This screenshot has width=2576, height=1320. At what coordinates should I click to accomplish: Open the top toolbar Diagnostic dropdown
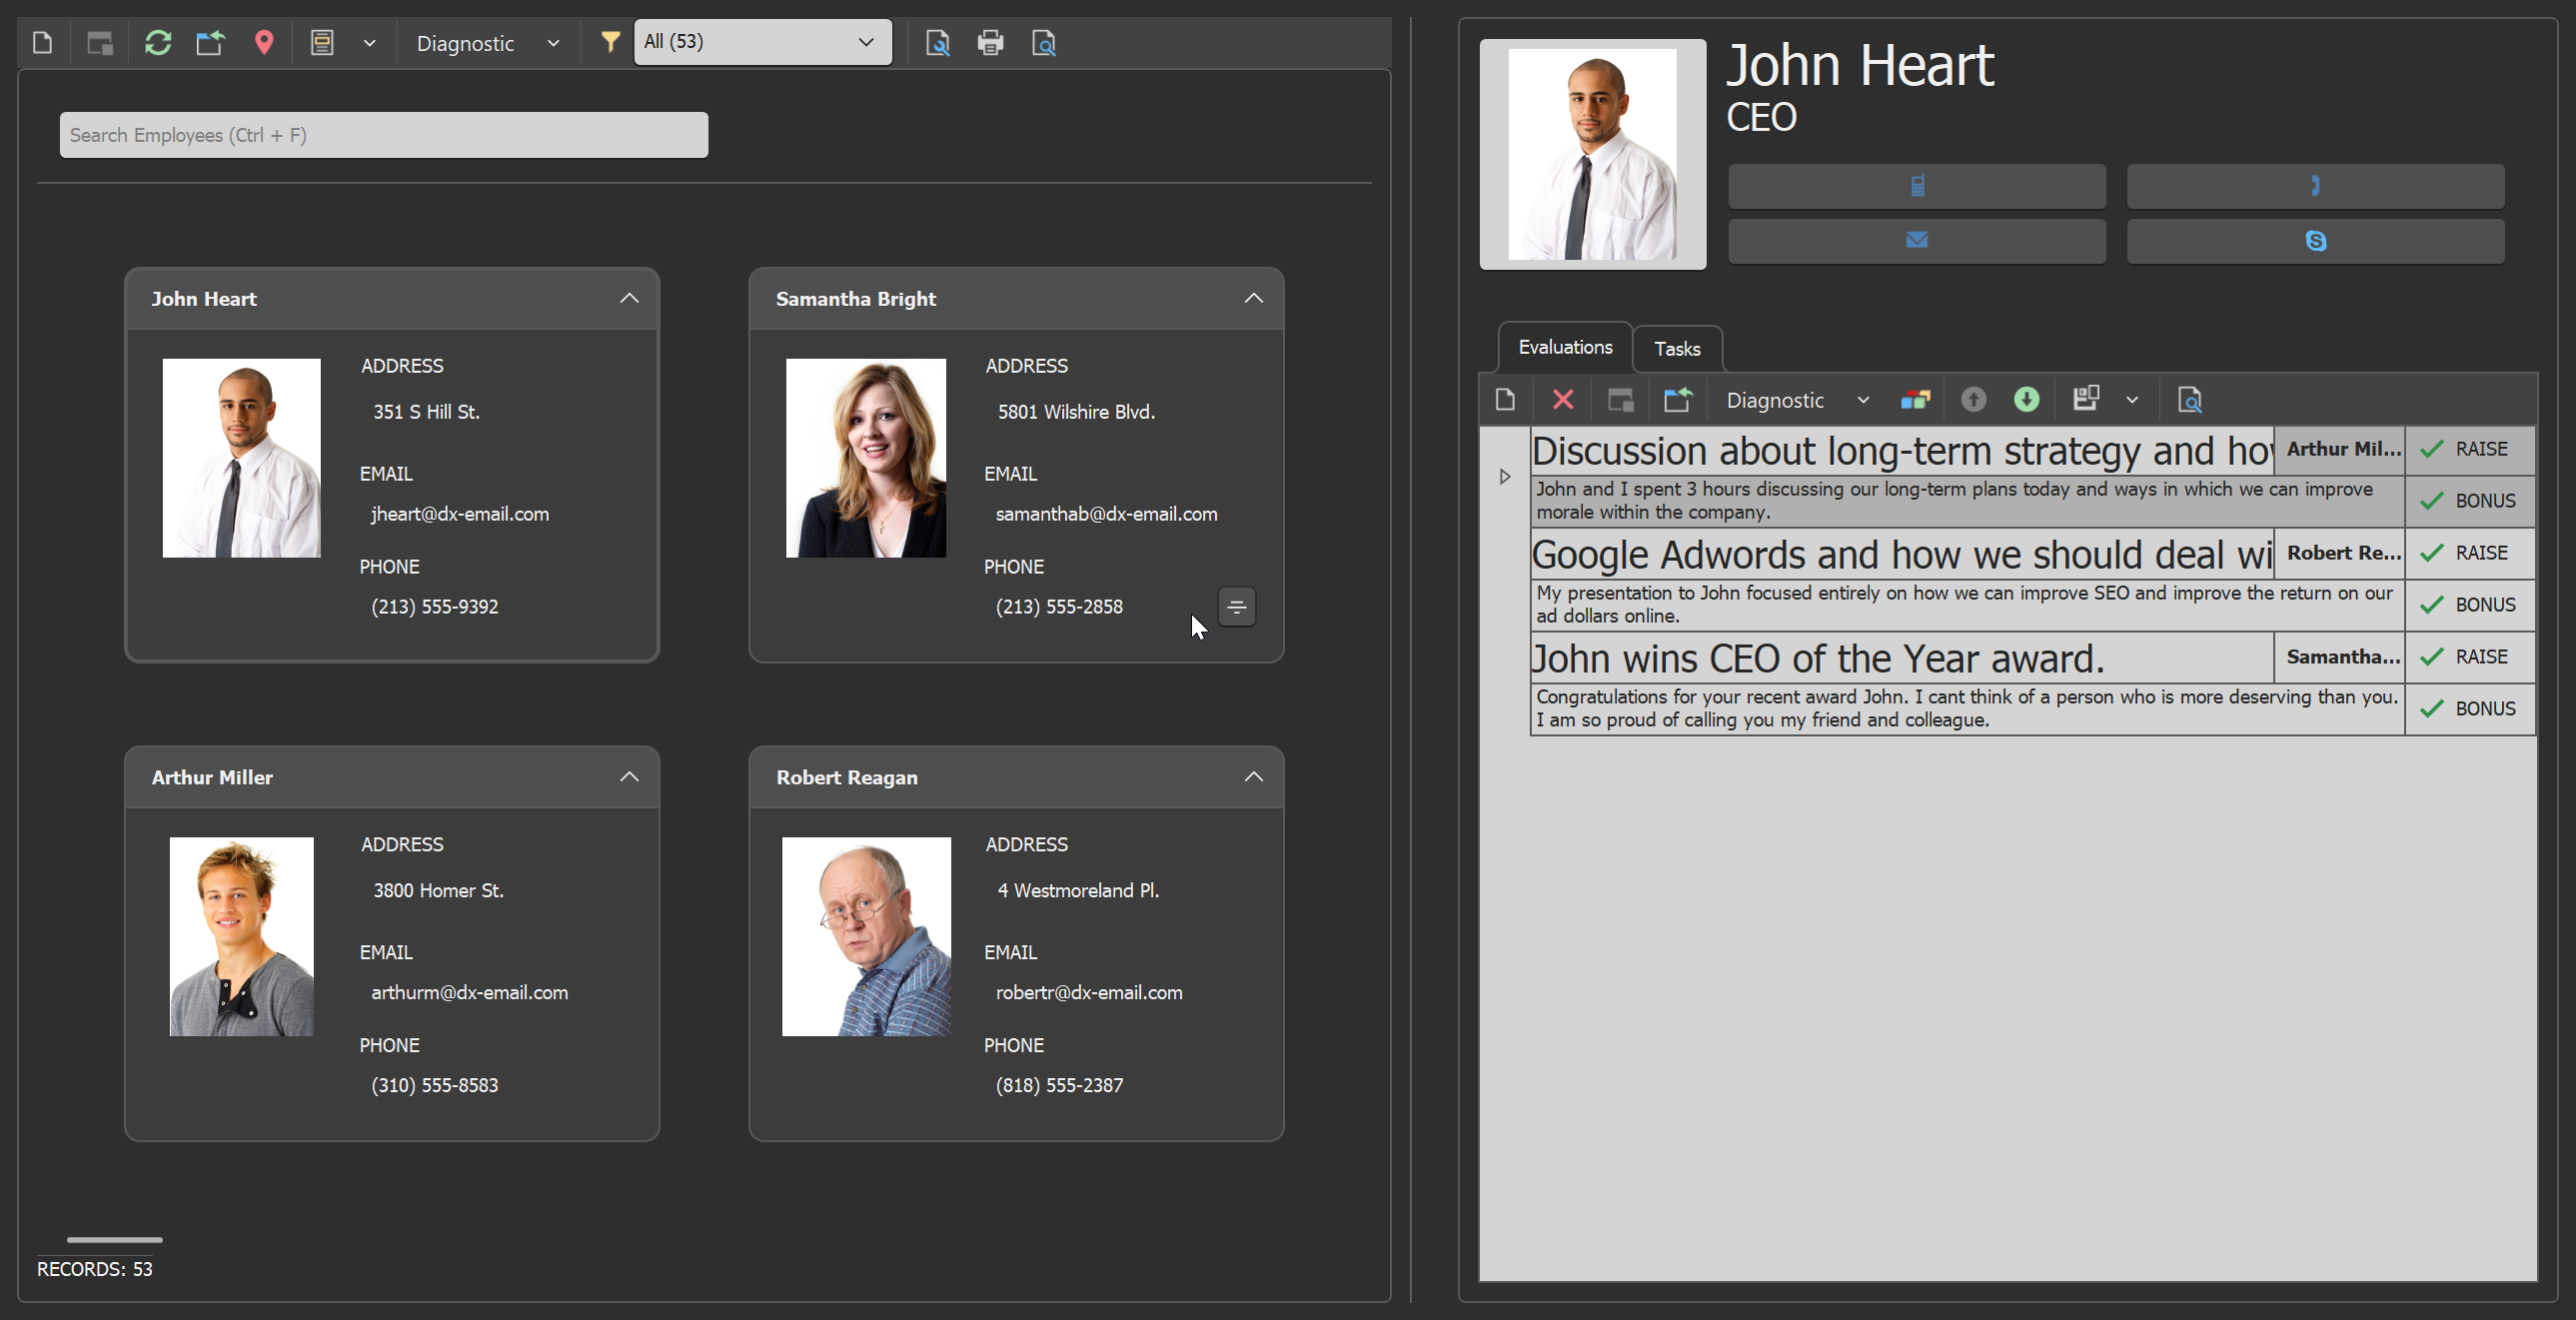click(488, 44)
